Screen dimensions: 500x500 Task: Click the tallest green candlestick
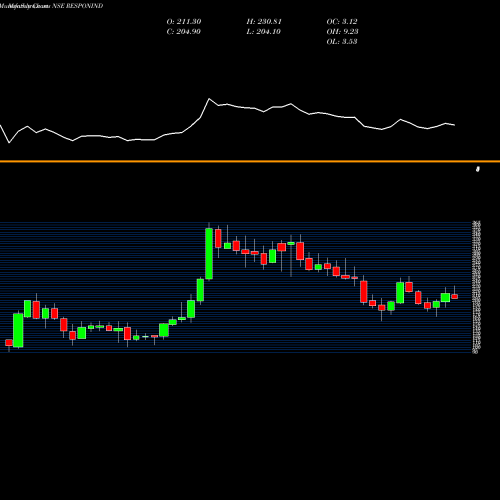click(209, 254)
